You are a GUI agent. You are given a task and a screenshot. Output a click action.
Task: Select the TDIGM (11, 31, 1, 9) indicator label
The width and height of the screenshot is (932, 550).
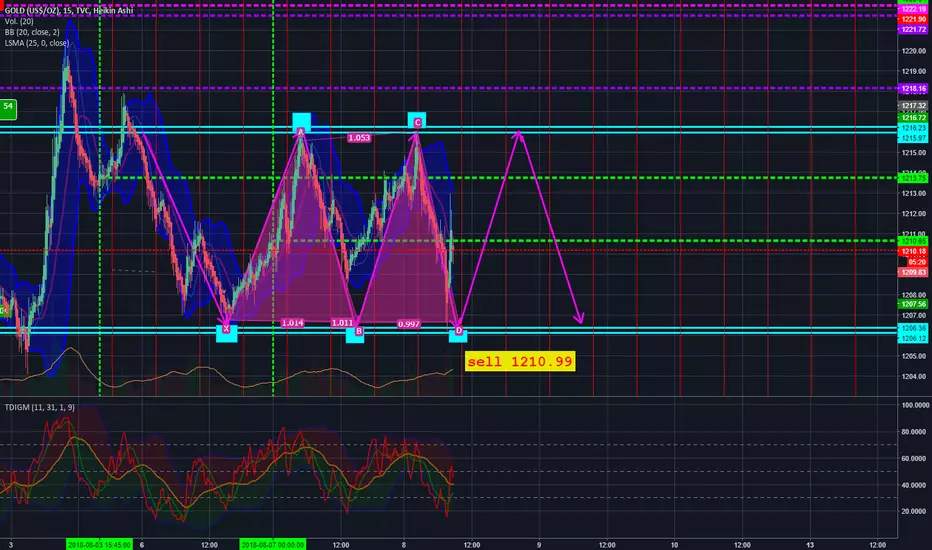coord(40,407)
